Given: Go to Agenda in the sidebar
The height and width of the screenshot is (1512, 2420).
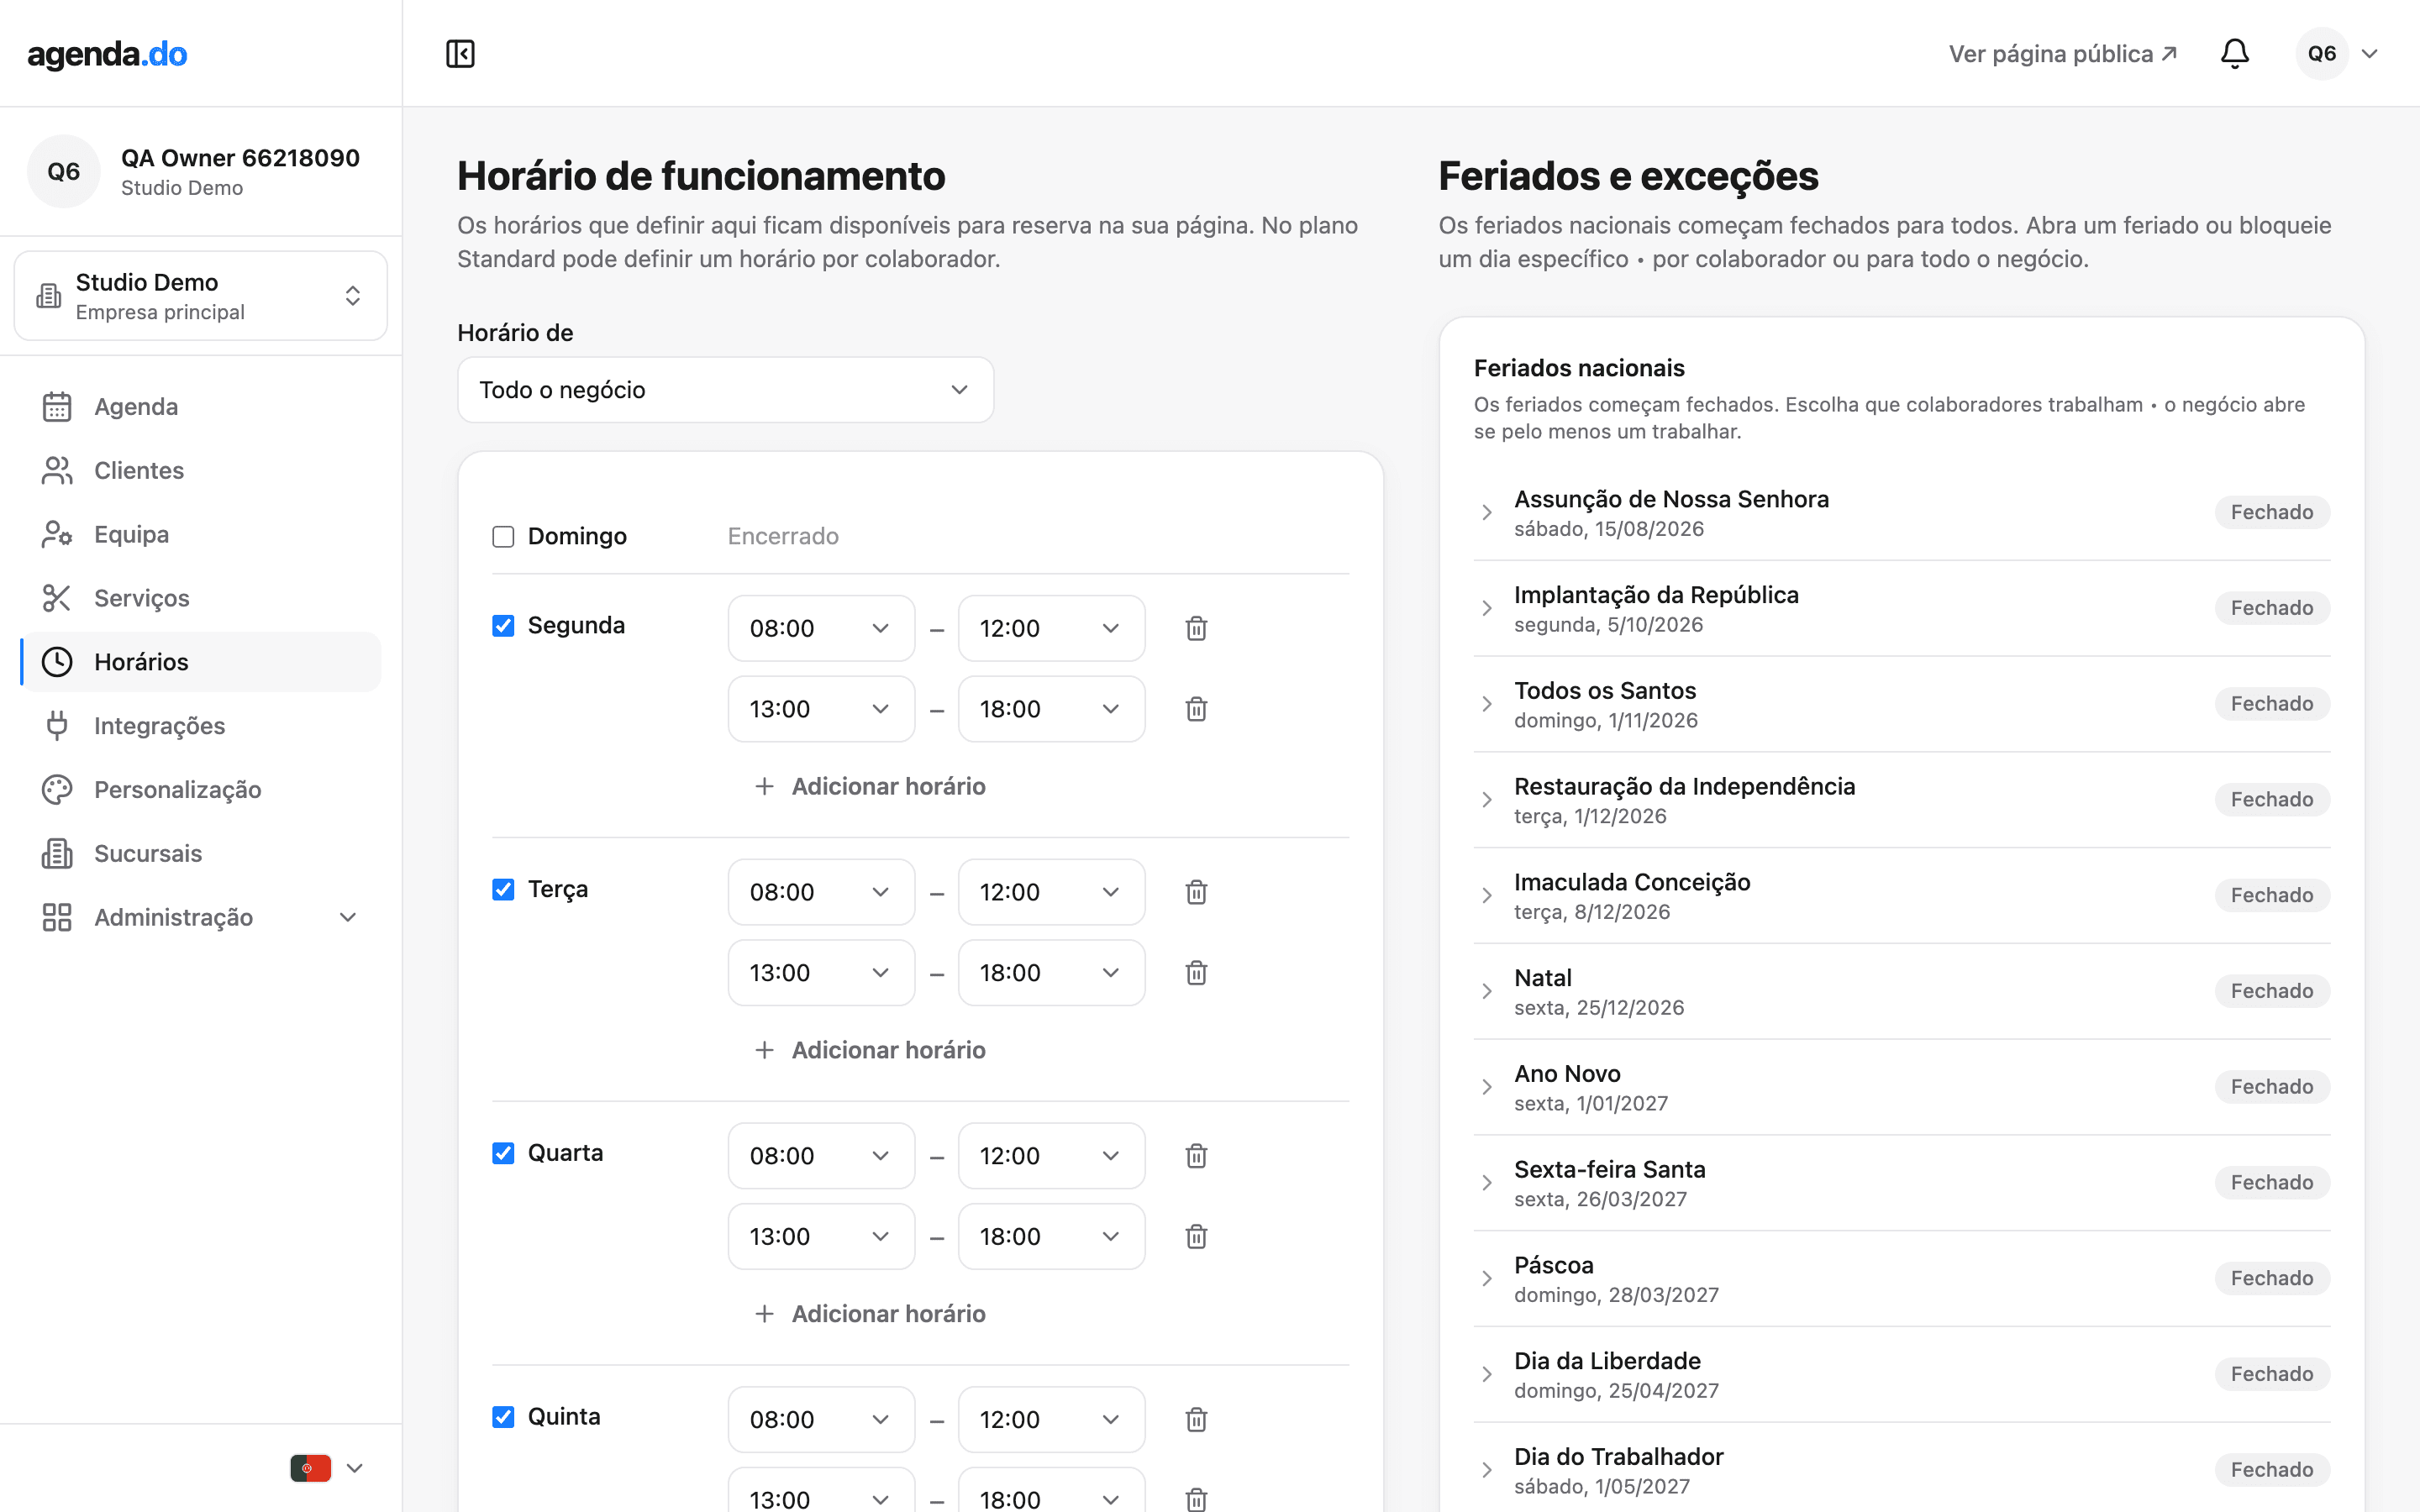Looking at the screenshot, I should pos(200,407).
